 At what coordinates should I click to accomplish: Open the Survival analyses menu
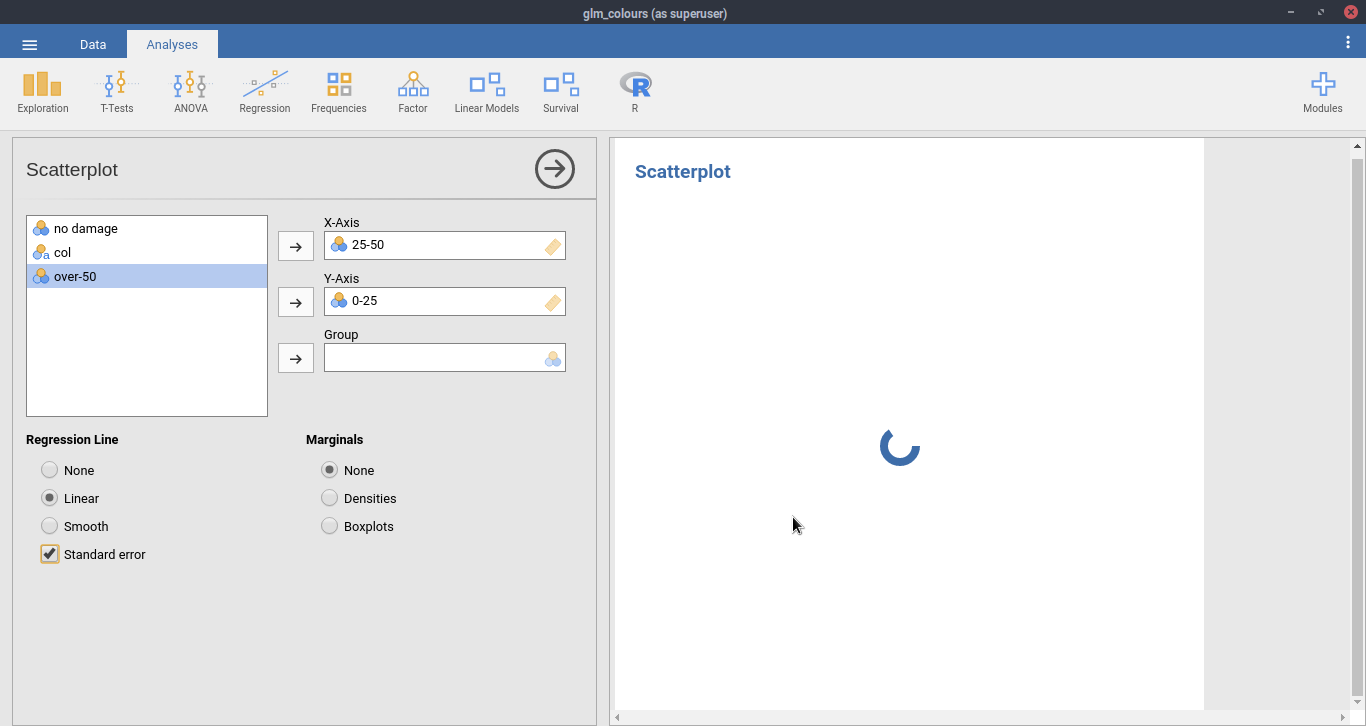coord(561,92)
